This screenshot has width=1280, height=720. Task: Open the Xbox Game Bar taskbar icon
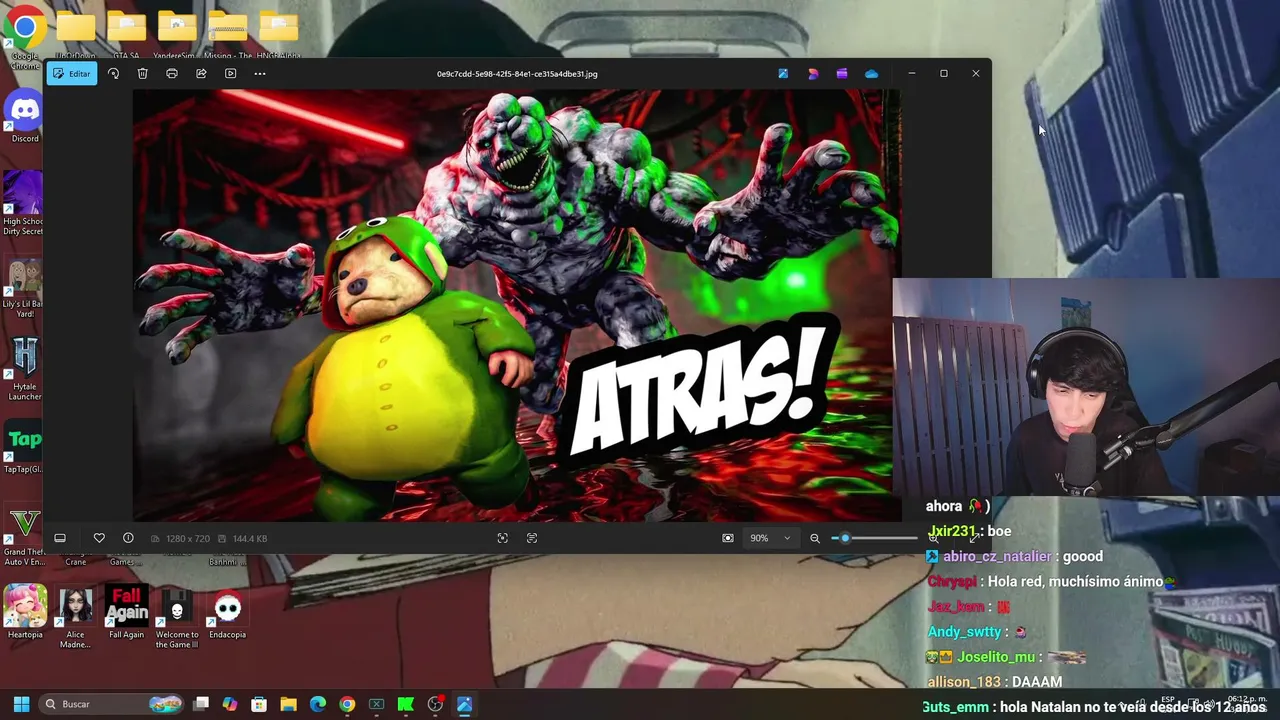pyautogui.click(x=376, y=704)
